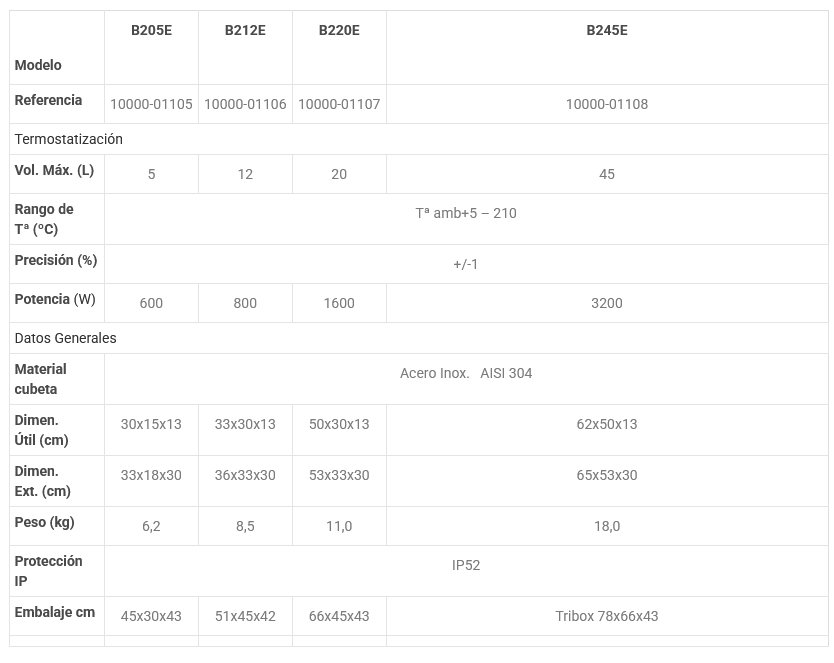This screenshot has width=834, height=663.
Task: Click the Termostatización section row
Action: pos(69,139)
